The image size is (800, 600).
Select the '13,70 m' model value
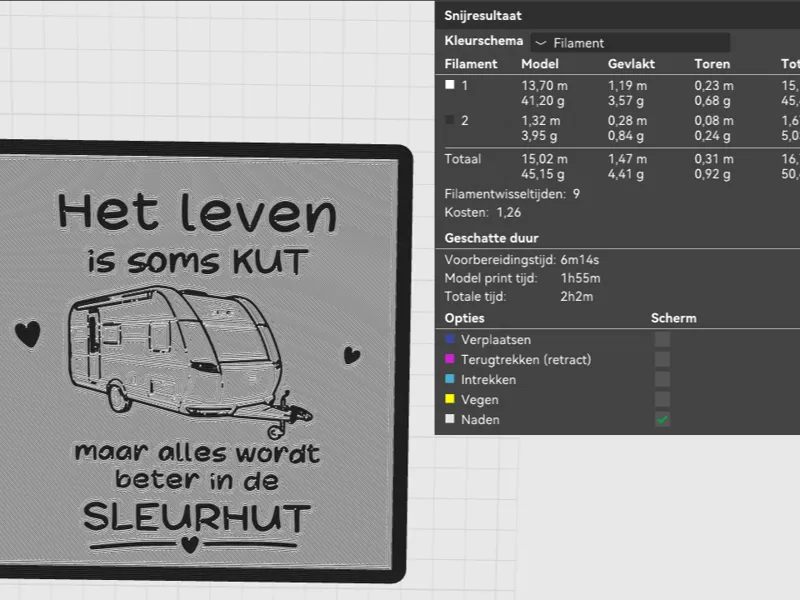[x=544, y=86]
